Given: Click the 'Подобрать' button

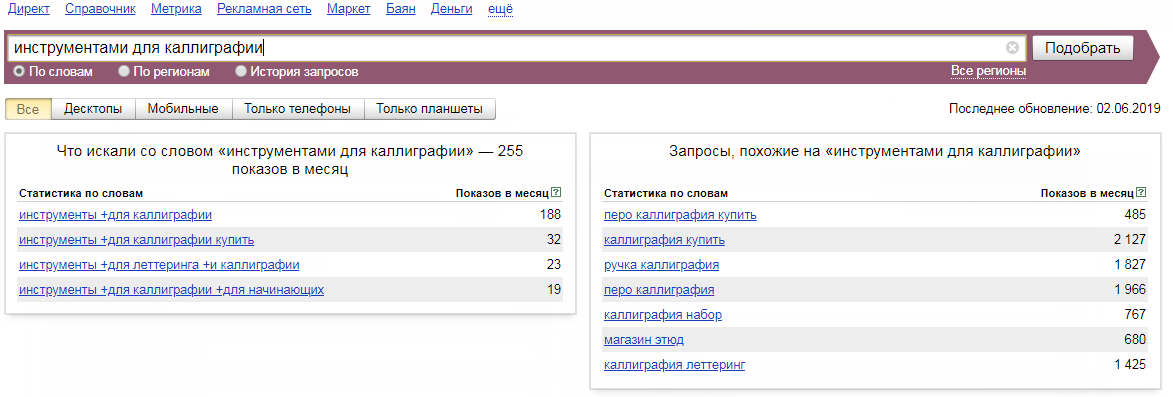Looking at the screenshot, I should tap(1082, 48).
